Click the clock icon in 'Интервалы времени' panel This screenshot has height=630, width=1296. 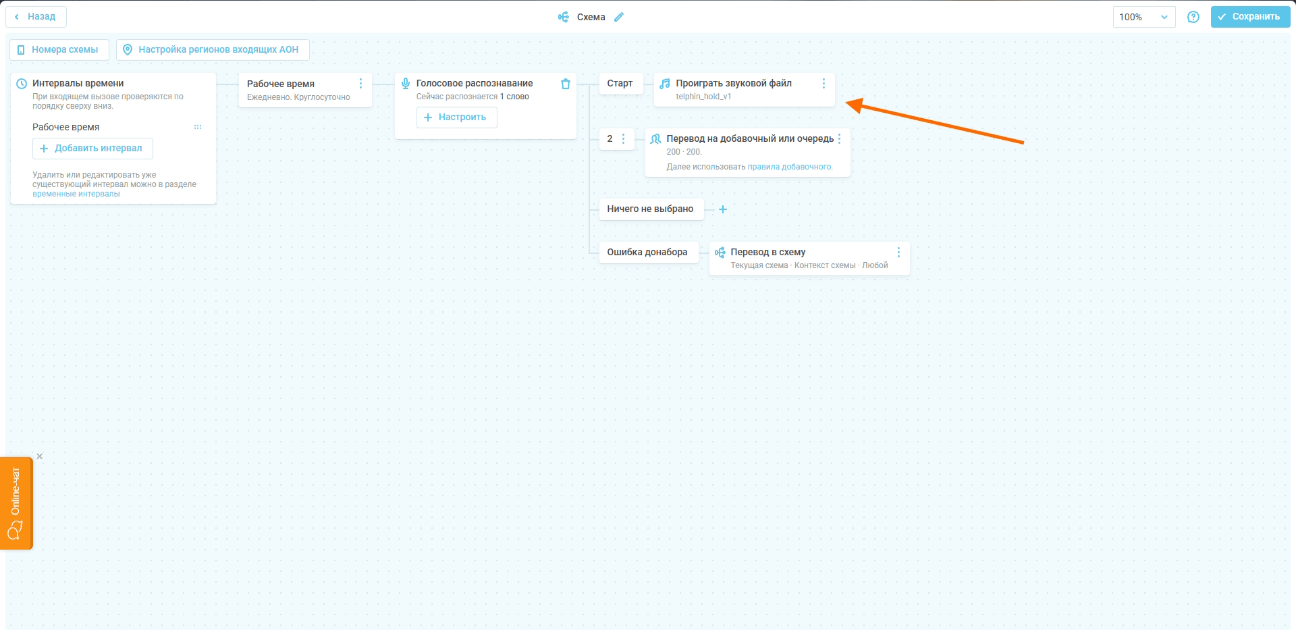click(22, 84)
